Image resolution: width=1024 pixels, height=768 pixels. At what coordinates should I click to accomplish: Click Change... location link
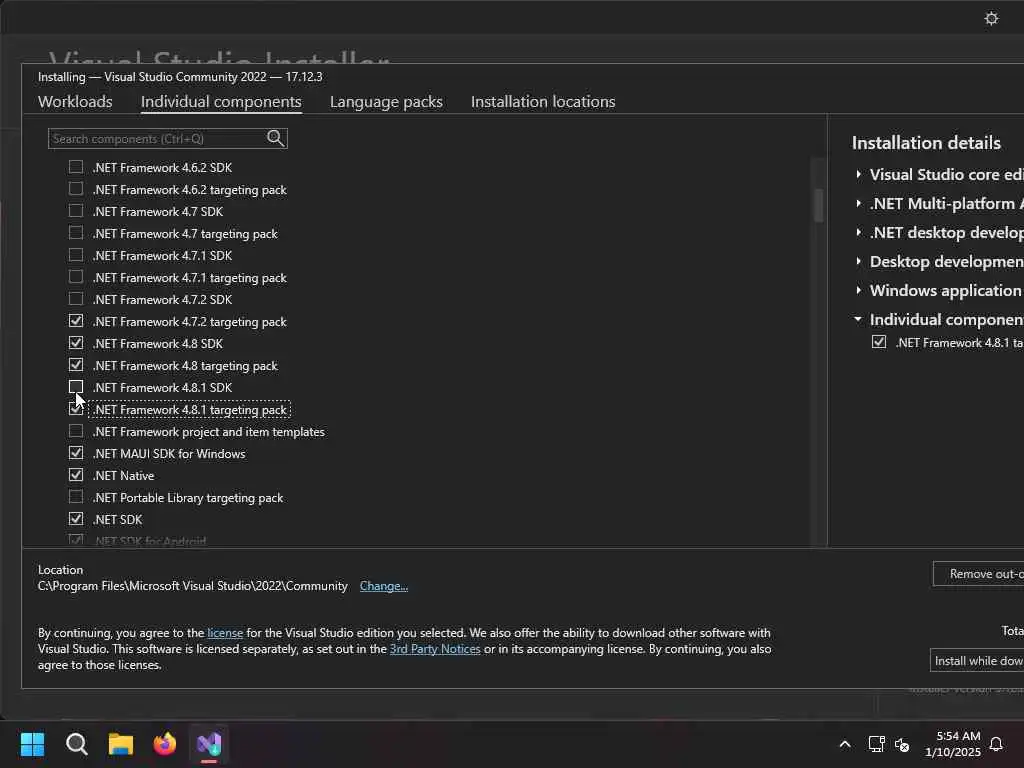[384, 586]
